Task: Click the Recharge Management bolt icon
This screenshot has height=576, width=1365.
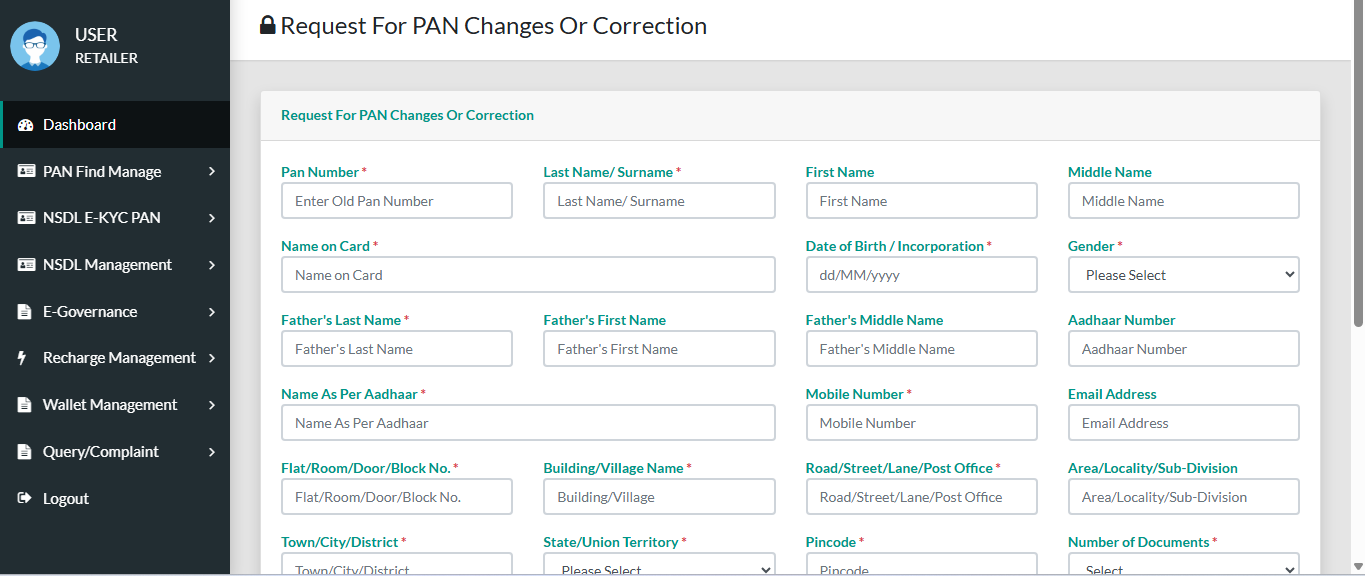Action: coord(23,358)
